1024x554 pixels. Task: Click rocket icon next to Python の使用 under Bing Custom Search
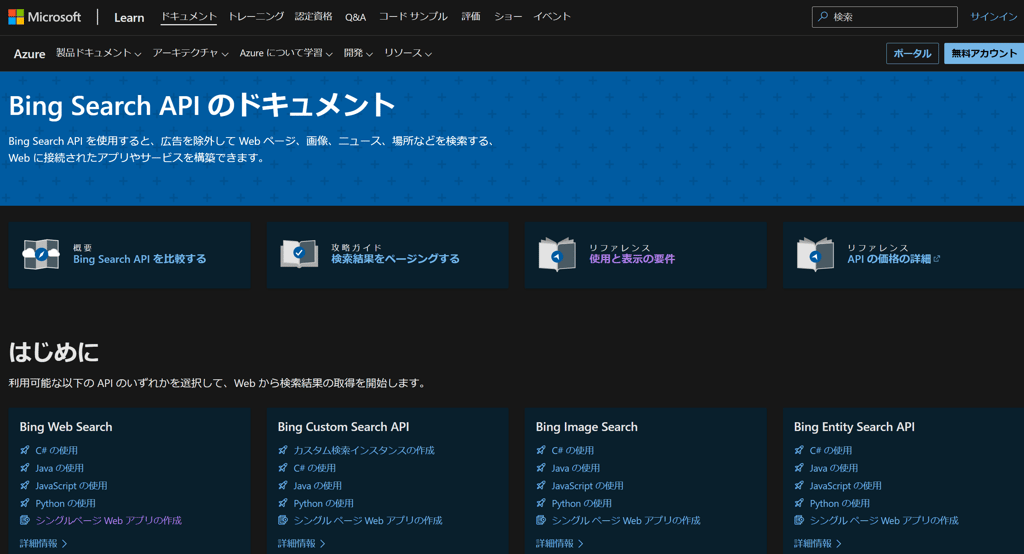[283, 503]
